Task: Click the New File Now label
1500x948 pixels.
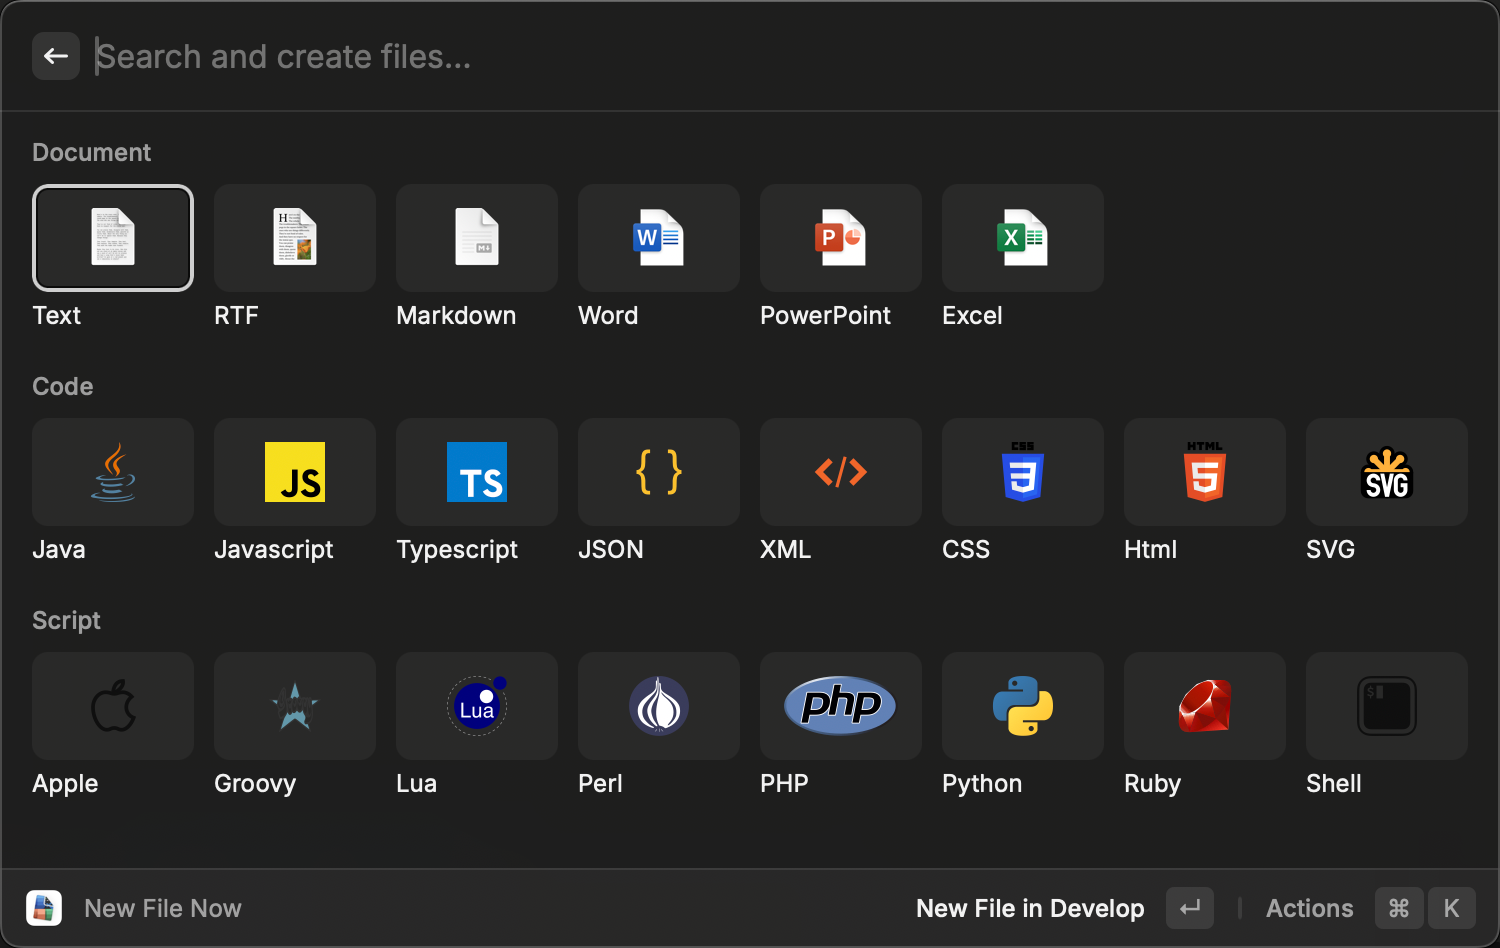Action: pos(163,908)
